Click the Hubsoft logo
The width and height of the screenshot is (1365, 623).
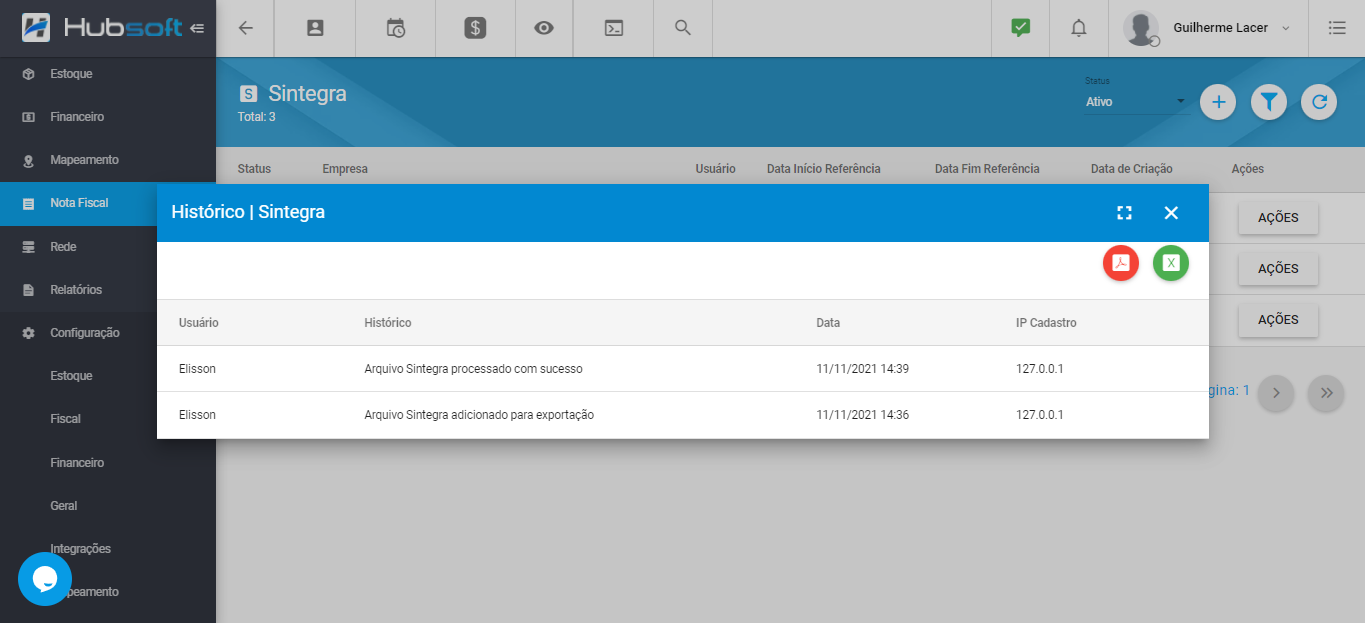click(102, 28)
